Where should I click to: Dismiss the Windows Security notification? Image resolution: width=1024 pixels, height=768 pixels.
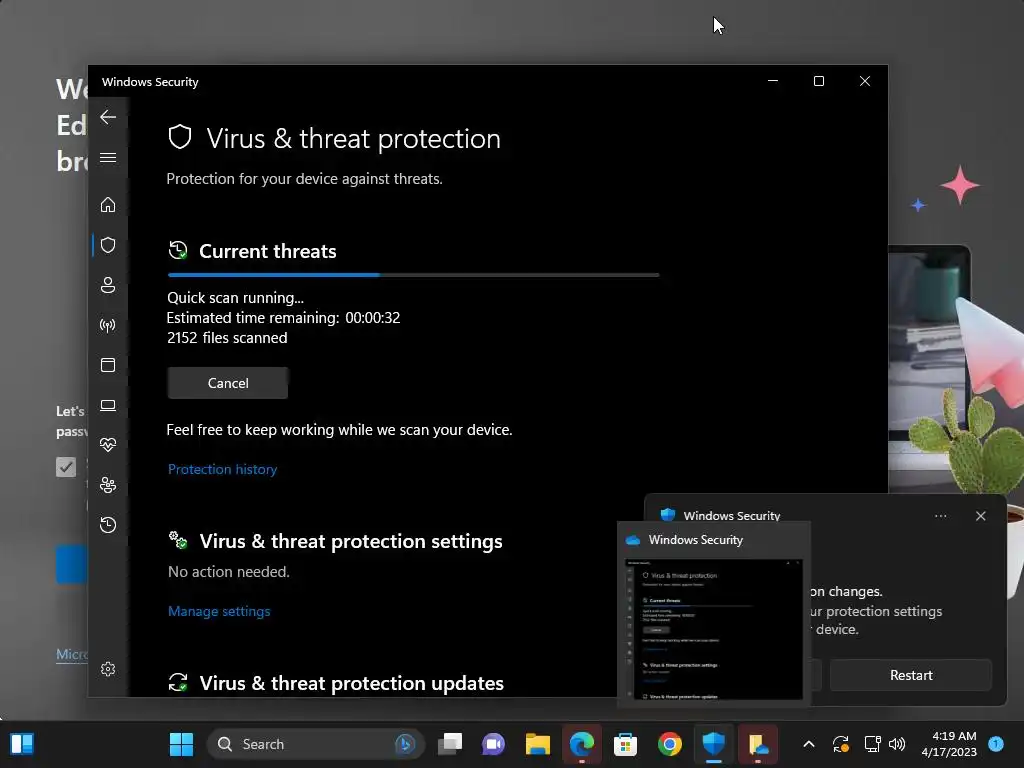tap(980, 516)
